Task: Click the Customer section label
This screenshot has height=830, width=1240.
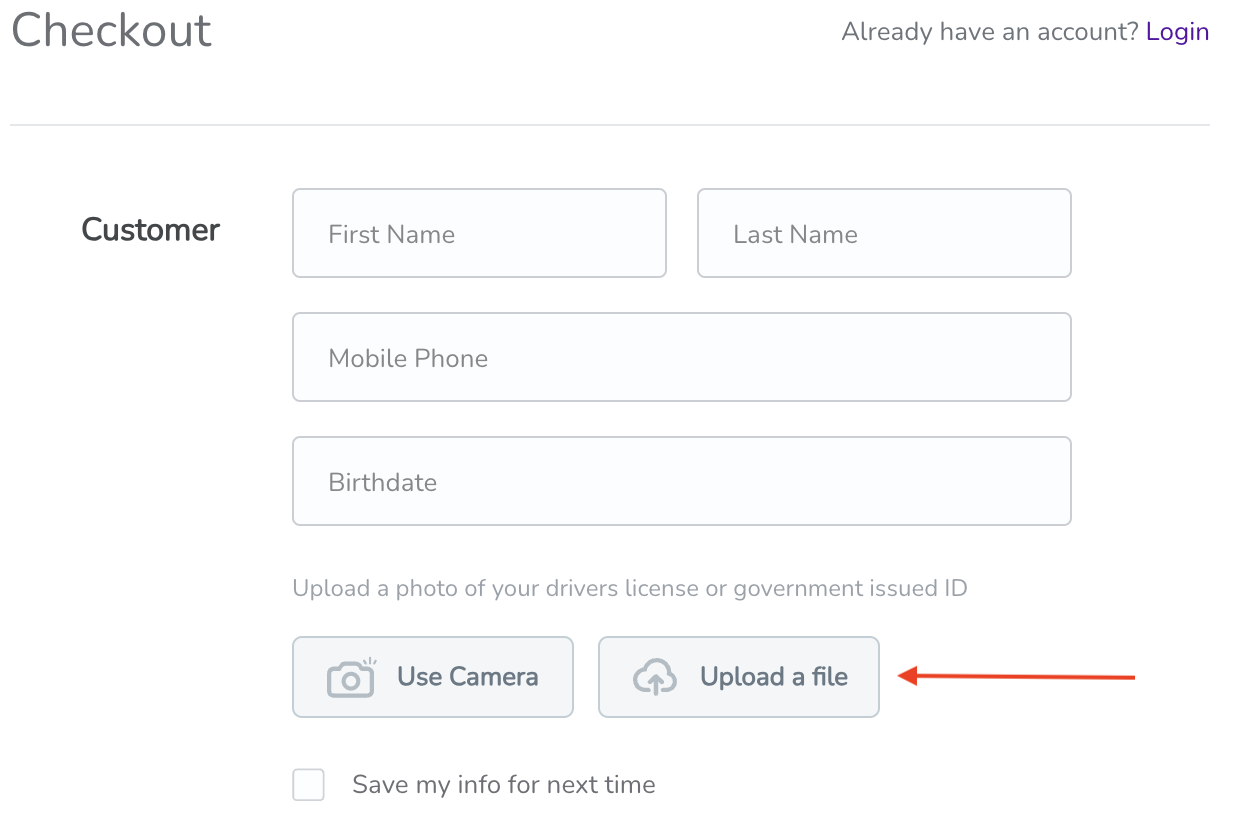Action: 151,230
